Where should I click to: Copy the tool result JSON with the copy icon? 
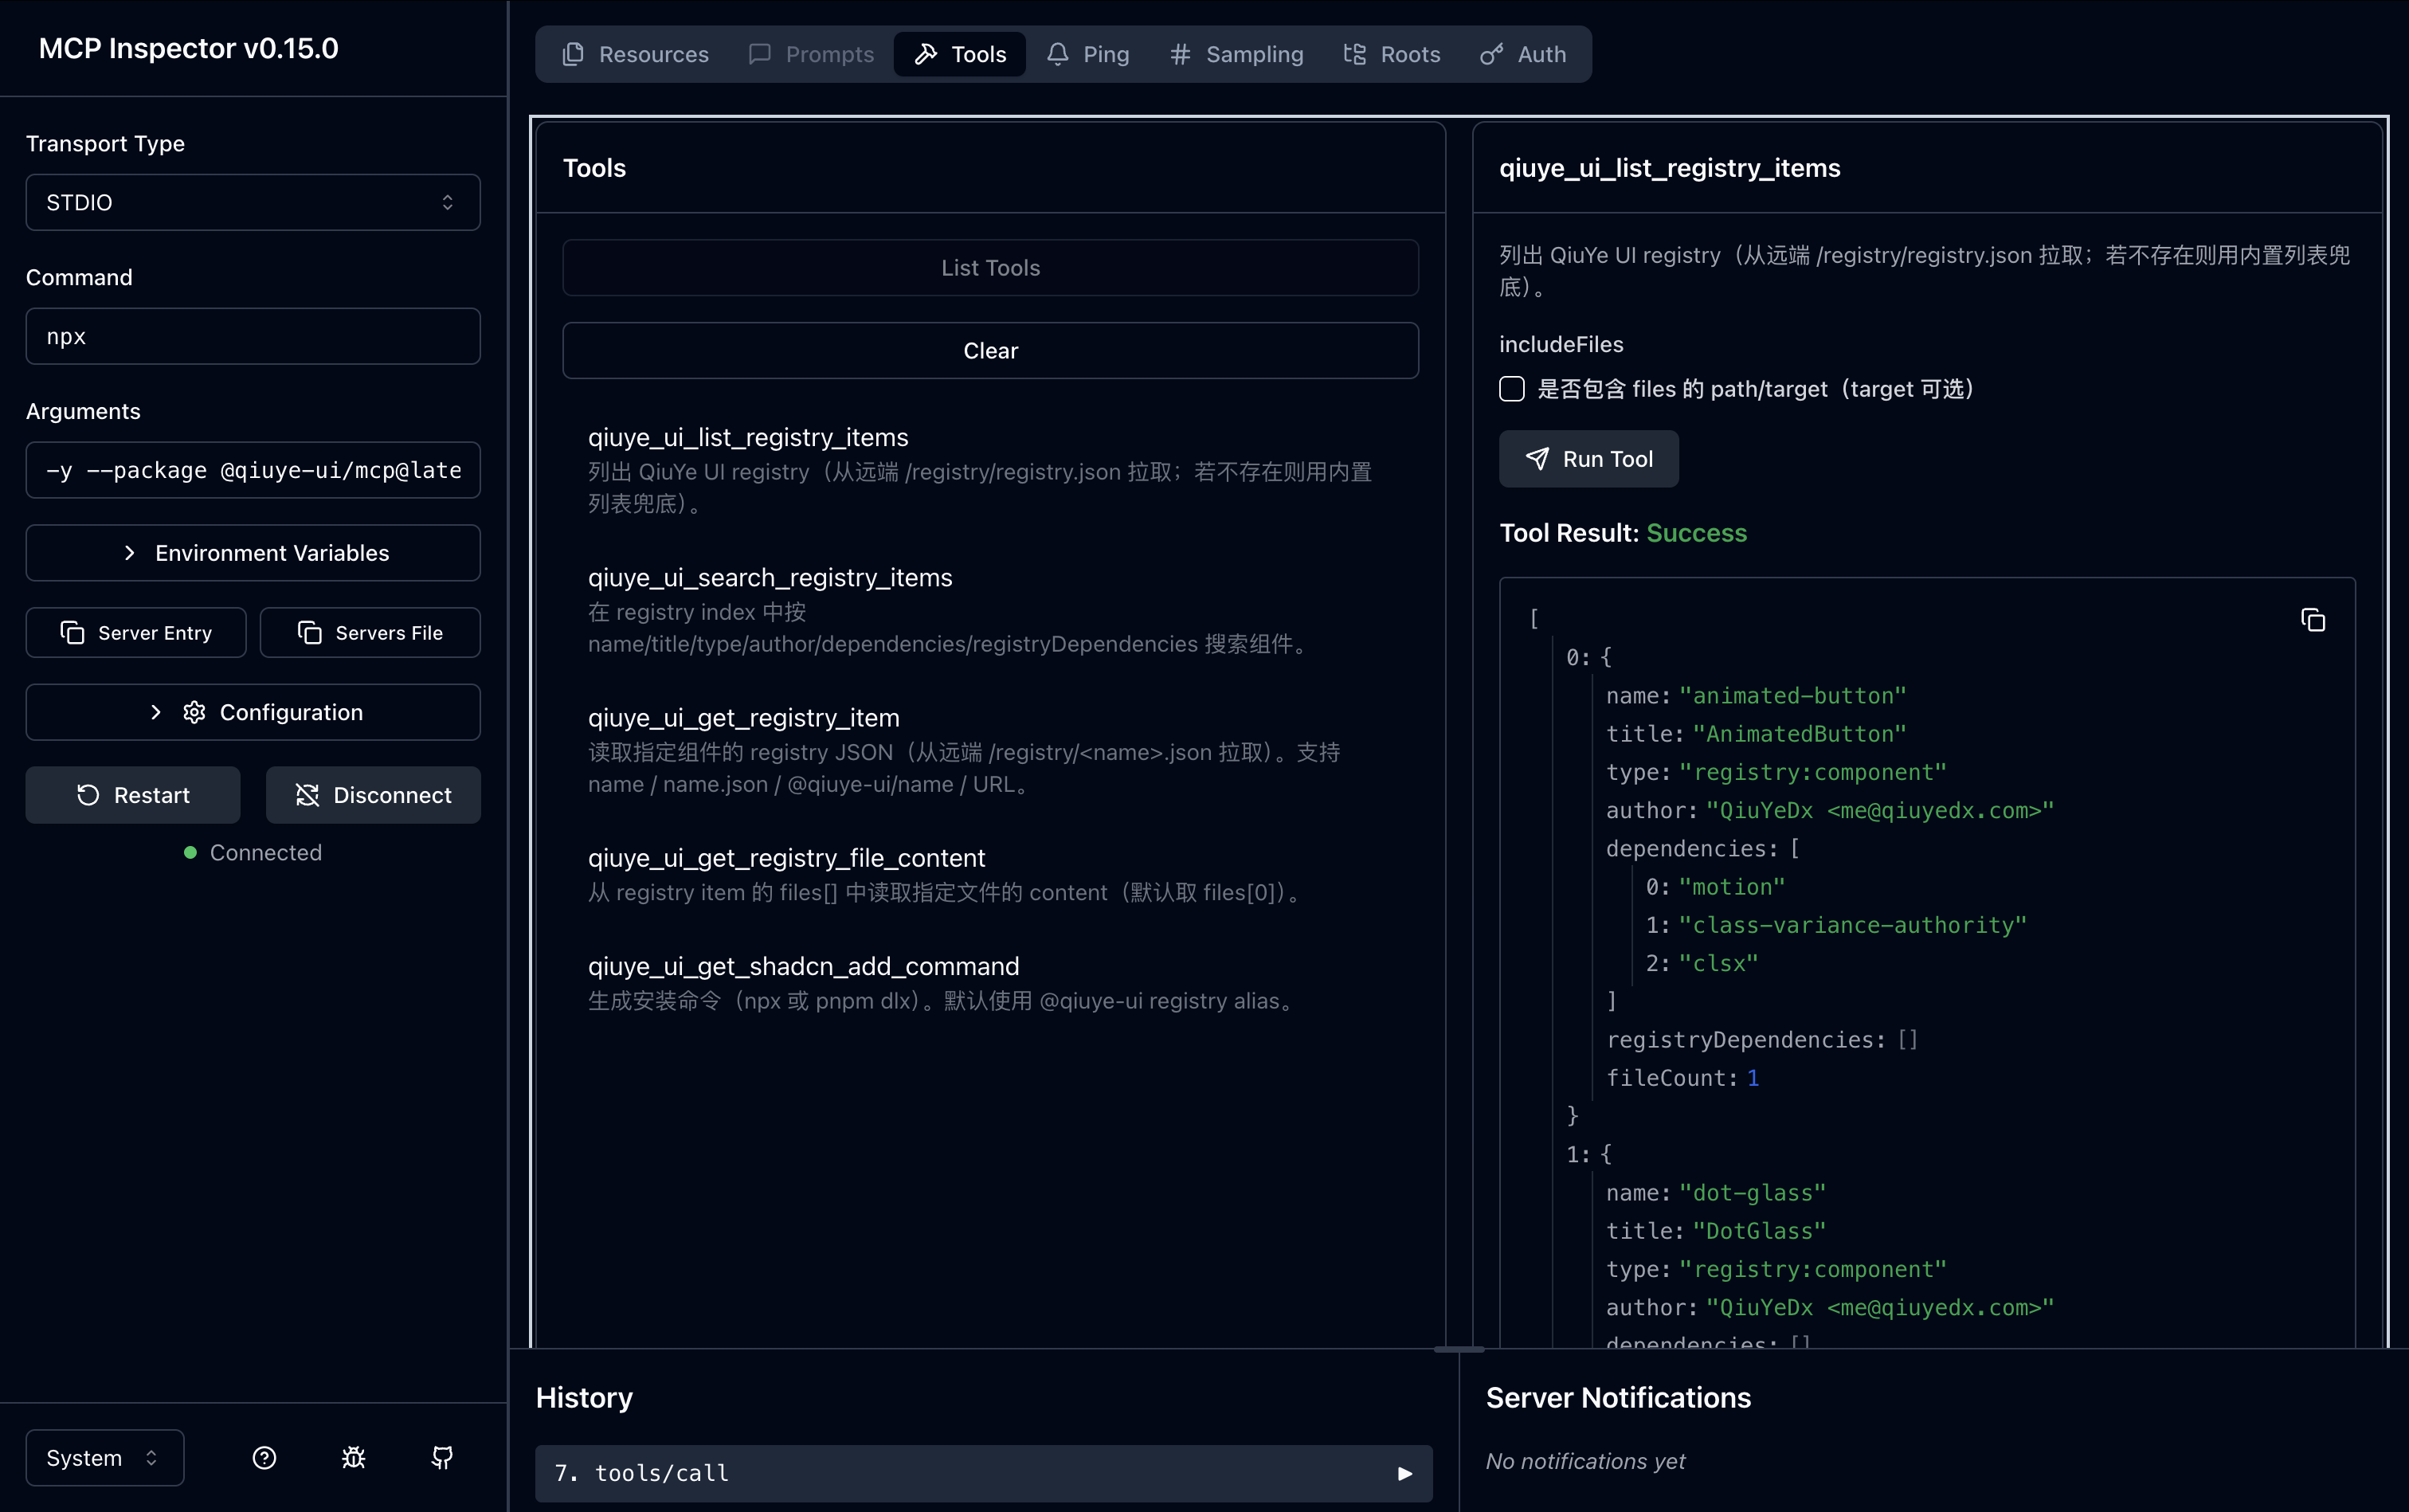2312,620
